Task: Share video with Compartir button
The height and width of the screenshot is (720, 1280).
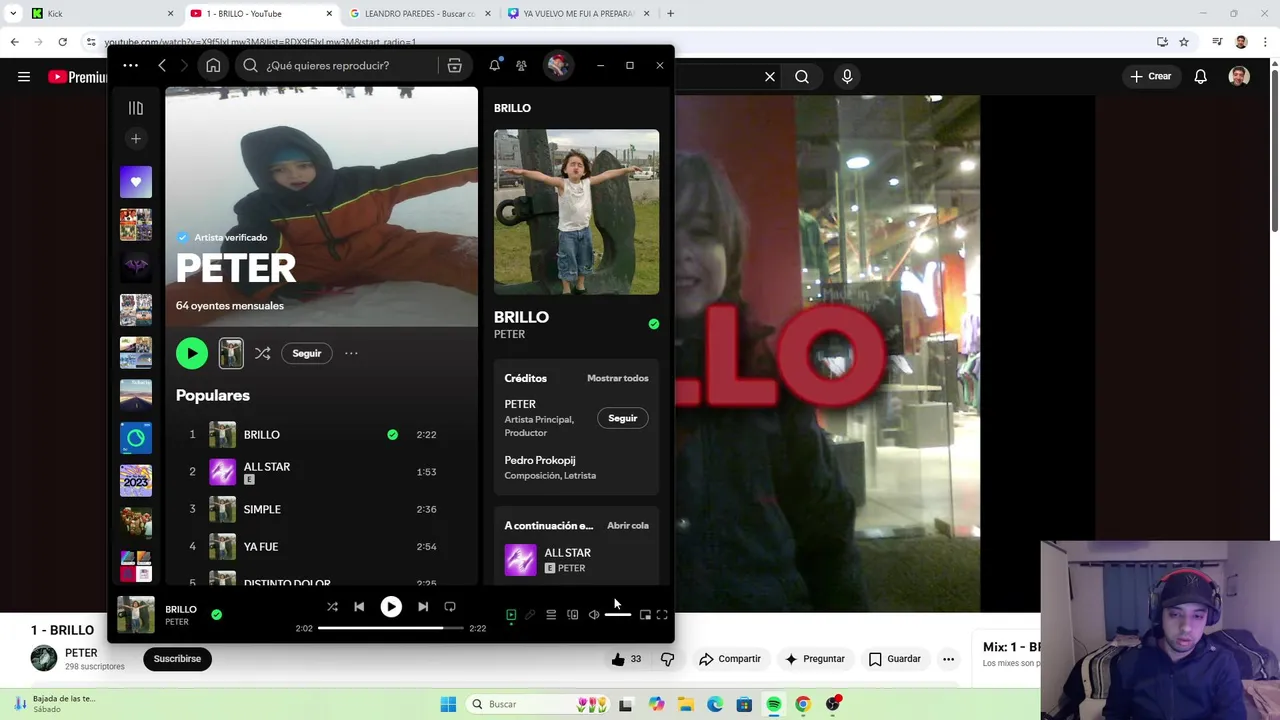Action: point(730,659)
